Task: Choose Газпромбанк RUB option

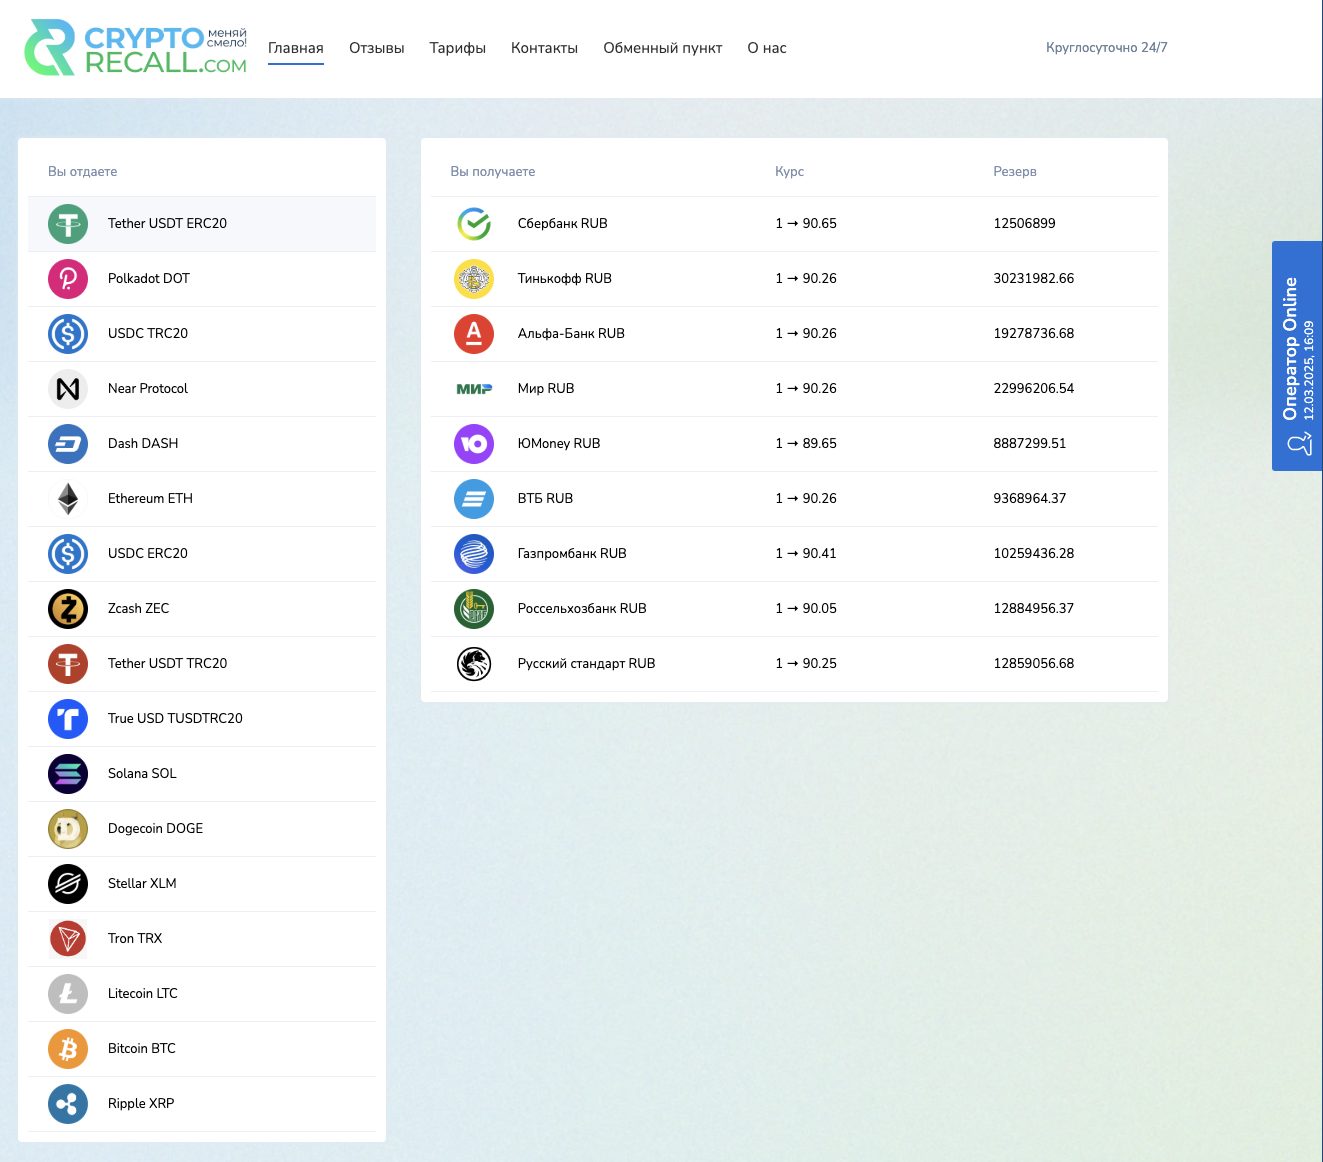Action: (795, 554)
